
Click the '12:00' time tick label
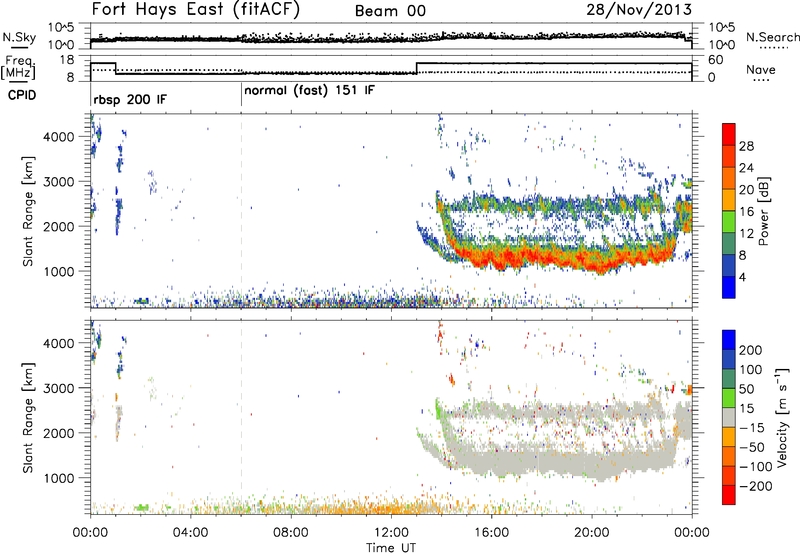[391, 533]
